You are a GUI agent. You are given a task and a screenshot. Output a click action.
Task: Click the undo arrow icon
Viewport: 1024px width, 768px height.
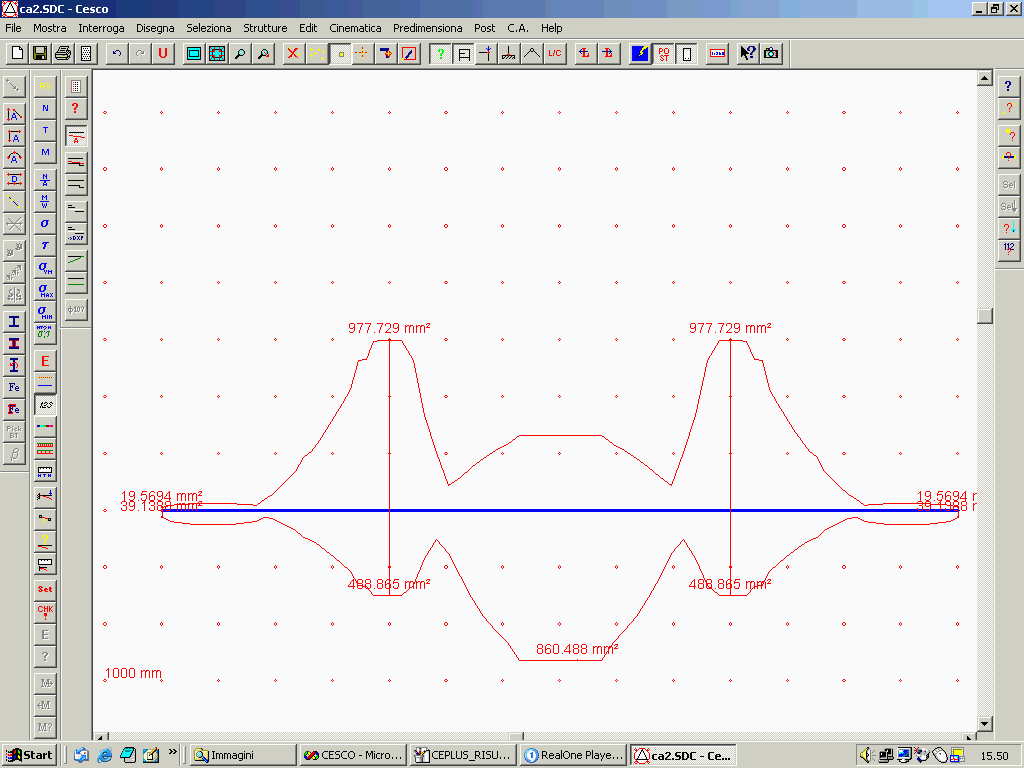point(117,53)
